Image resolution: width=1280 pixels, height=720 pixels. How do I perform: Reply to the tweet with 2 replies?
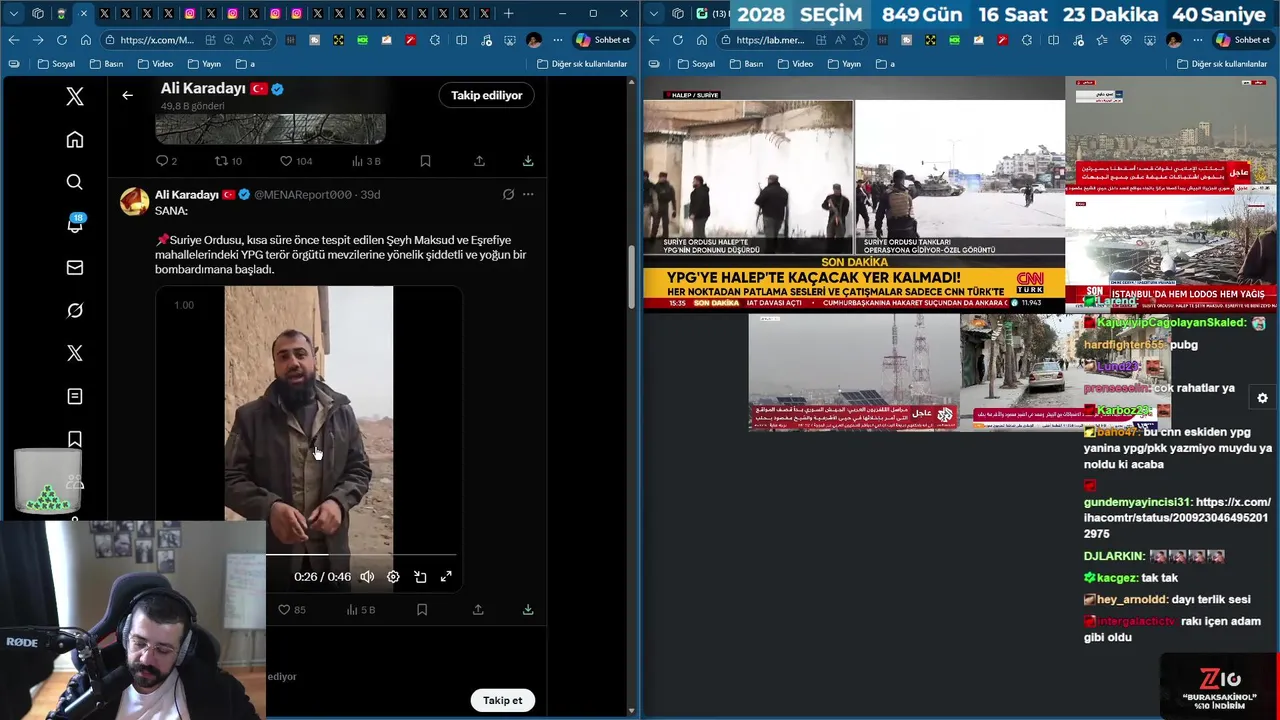[x=166, y=161]
